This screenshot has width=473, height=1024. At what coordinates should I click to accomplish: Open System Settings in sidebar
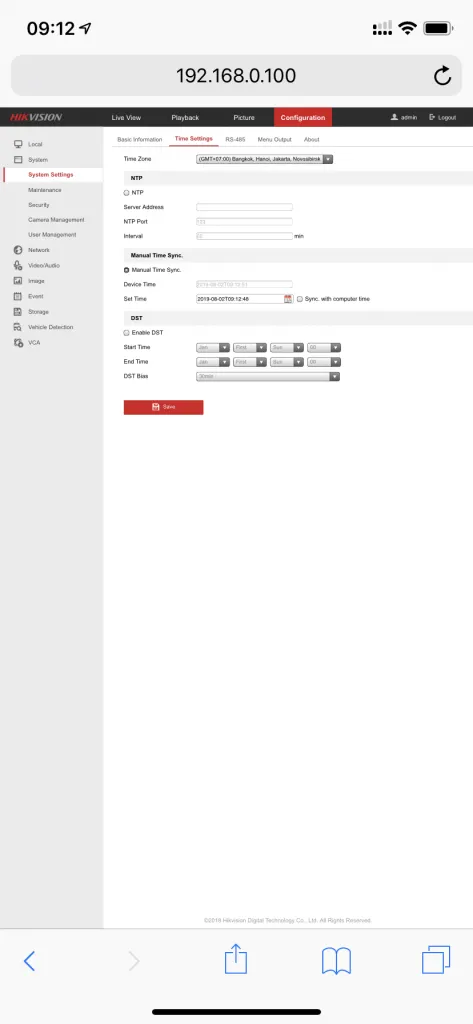tap(51, 174)
